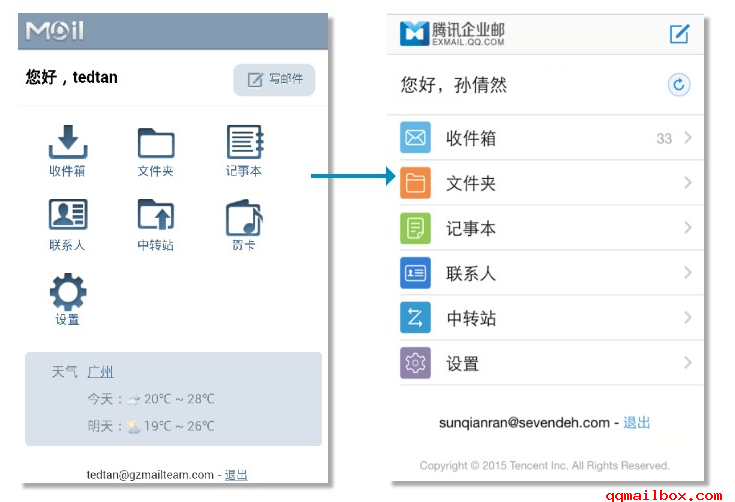Expand chevron on the 设置 row
Viewport: 735px width, 502px height.
[x=688, y=362]
